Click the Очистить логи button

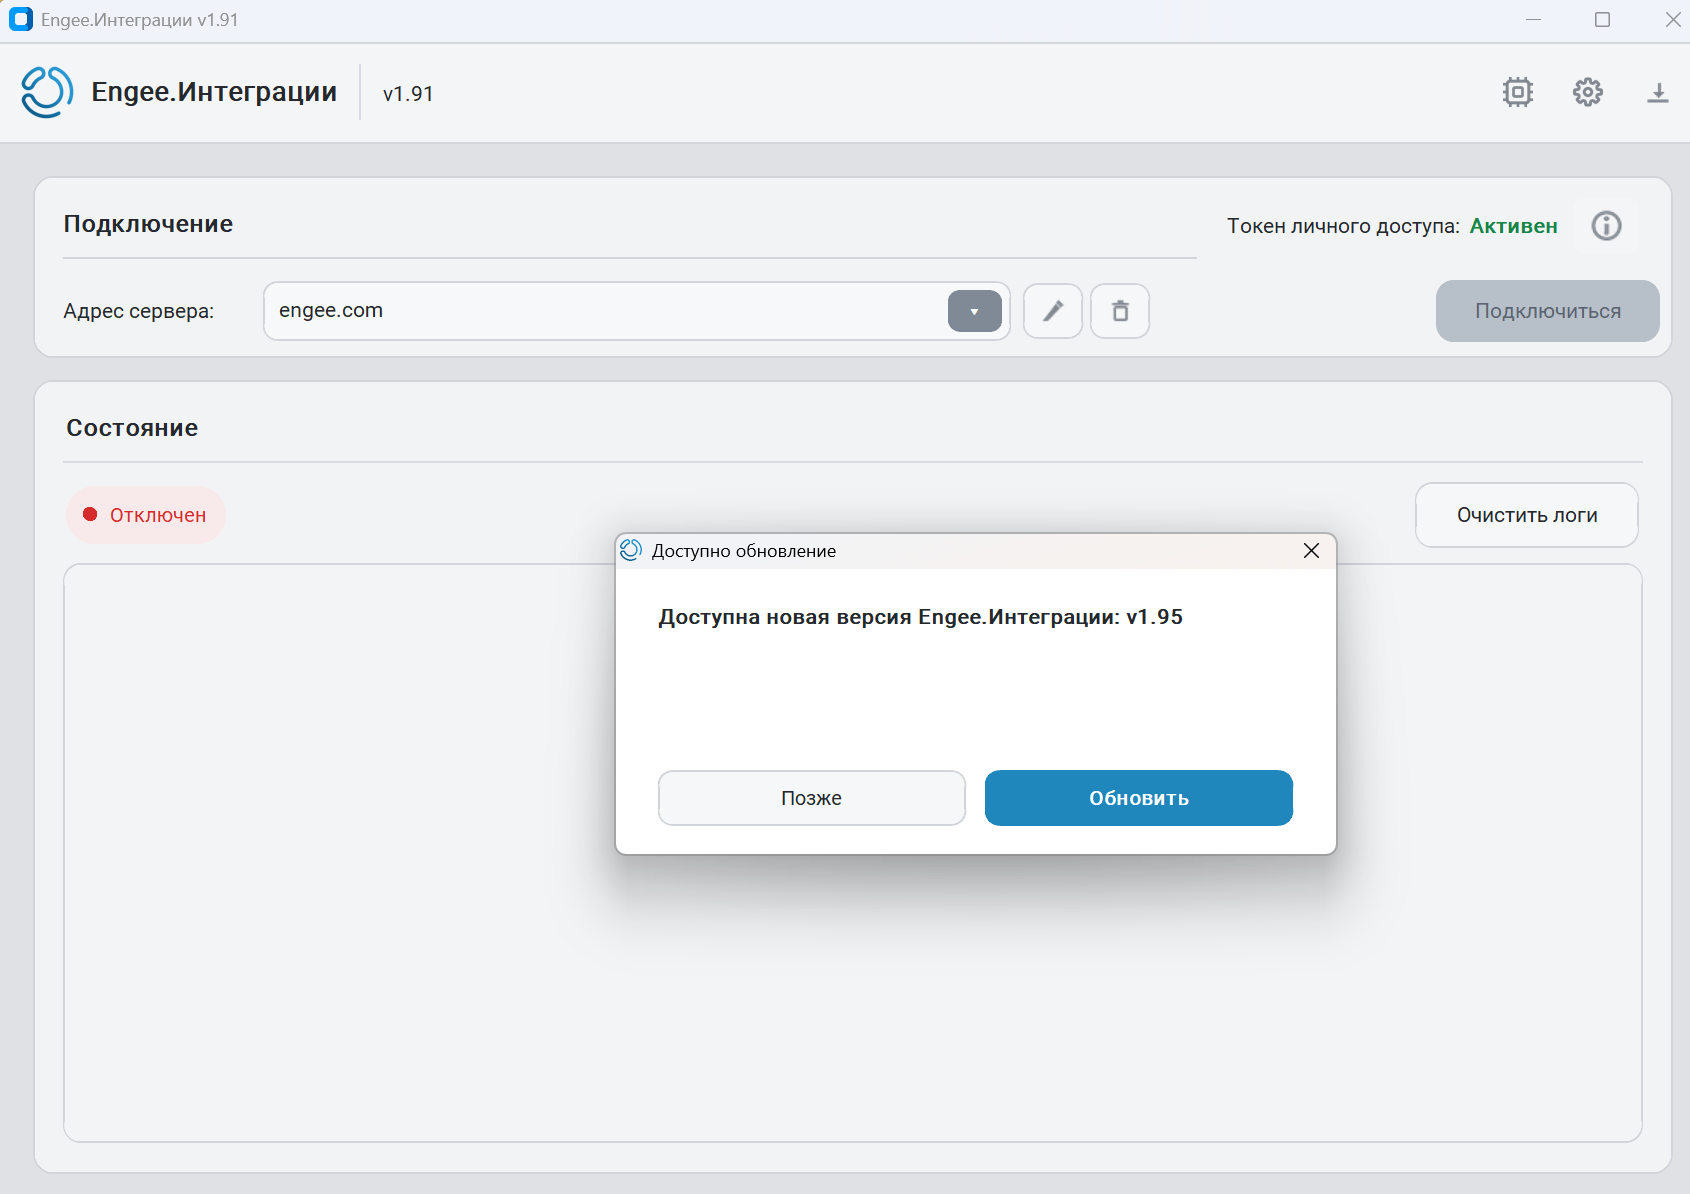[x=1527, y=515]
